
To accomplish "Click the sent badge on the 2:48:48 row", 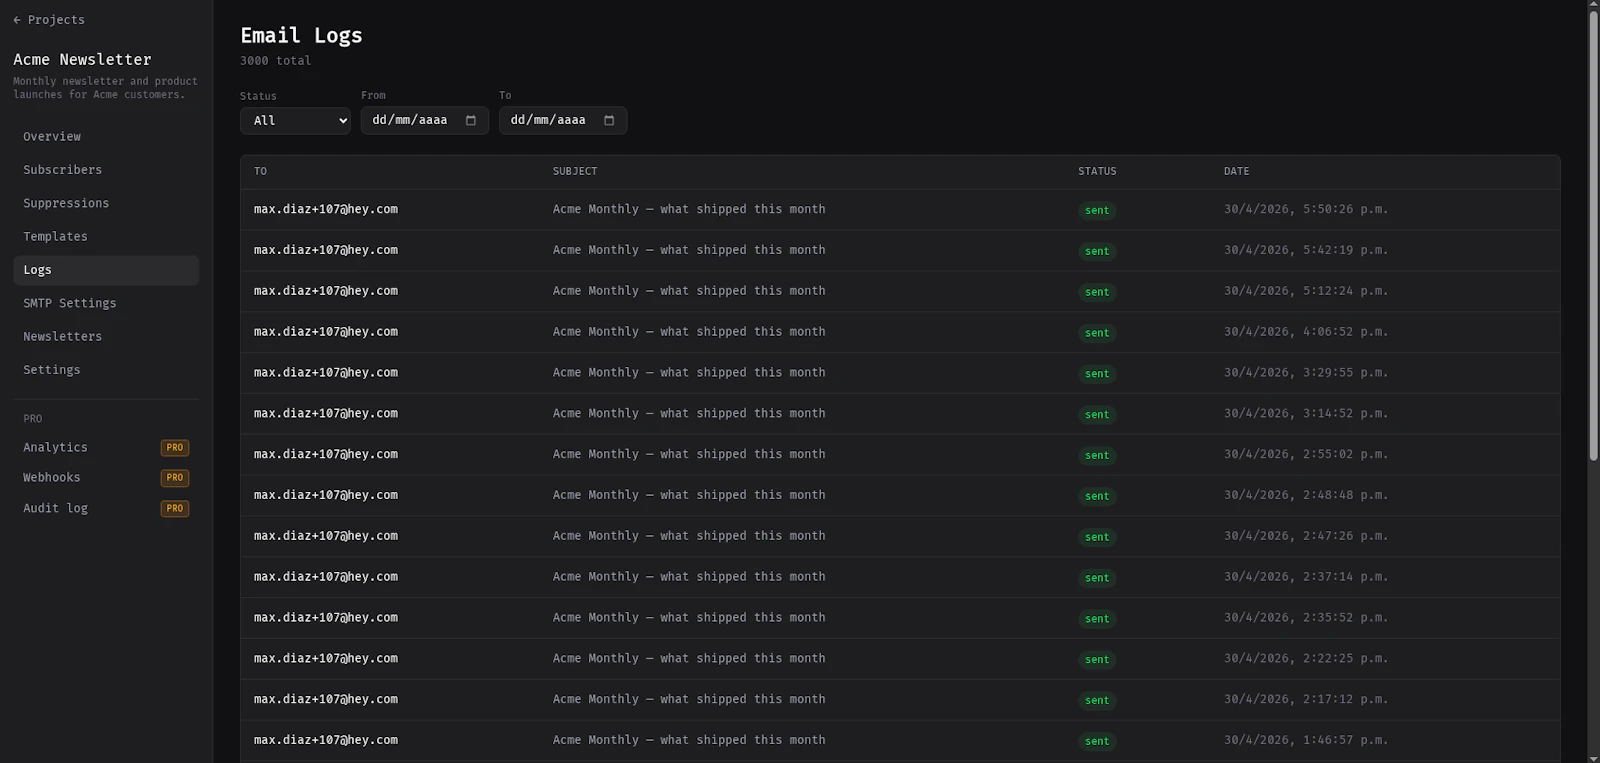I will coord(1097,497).
